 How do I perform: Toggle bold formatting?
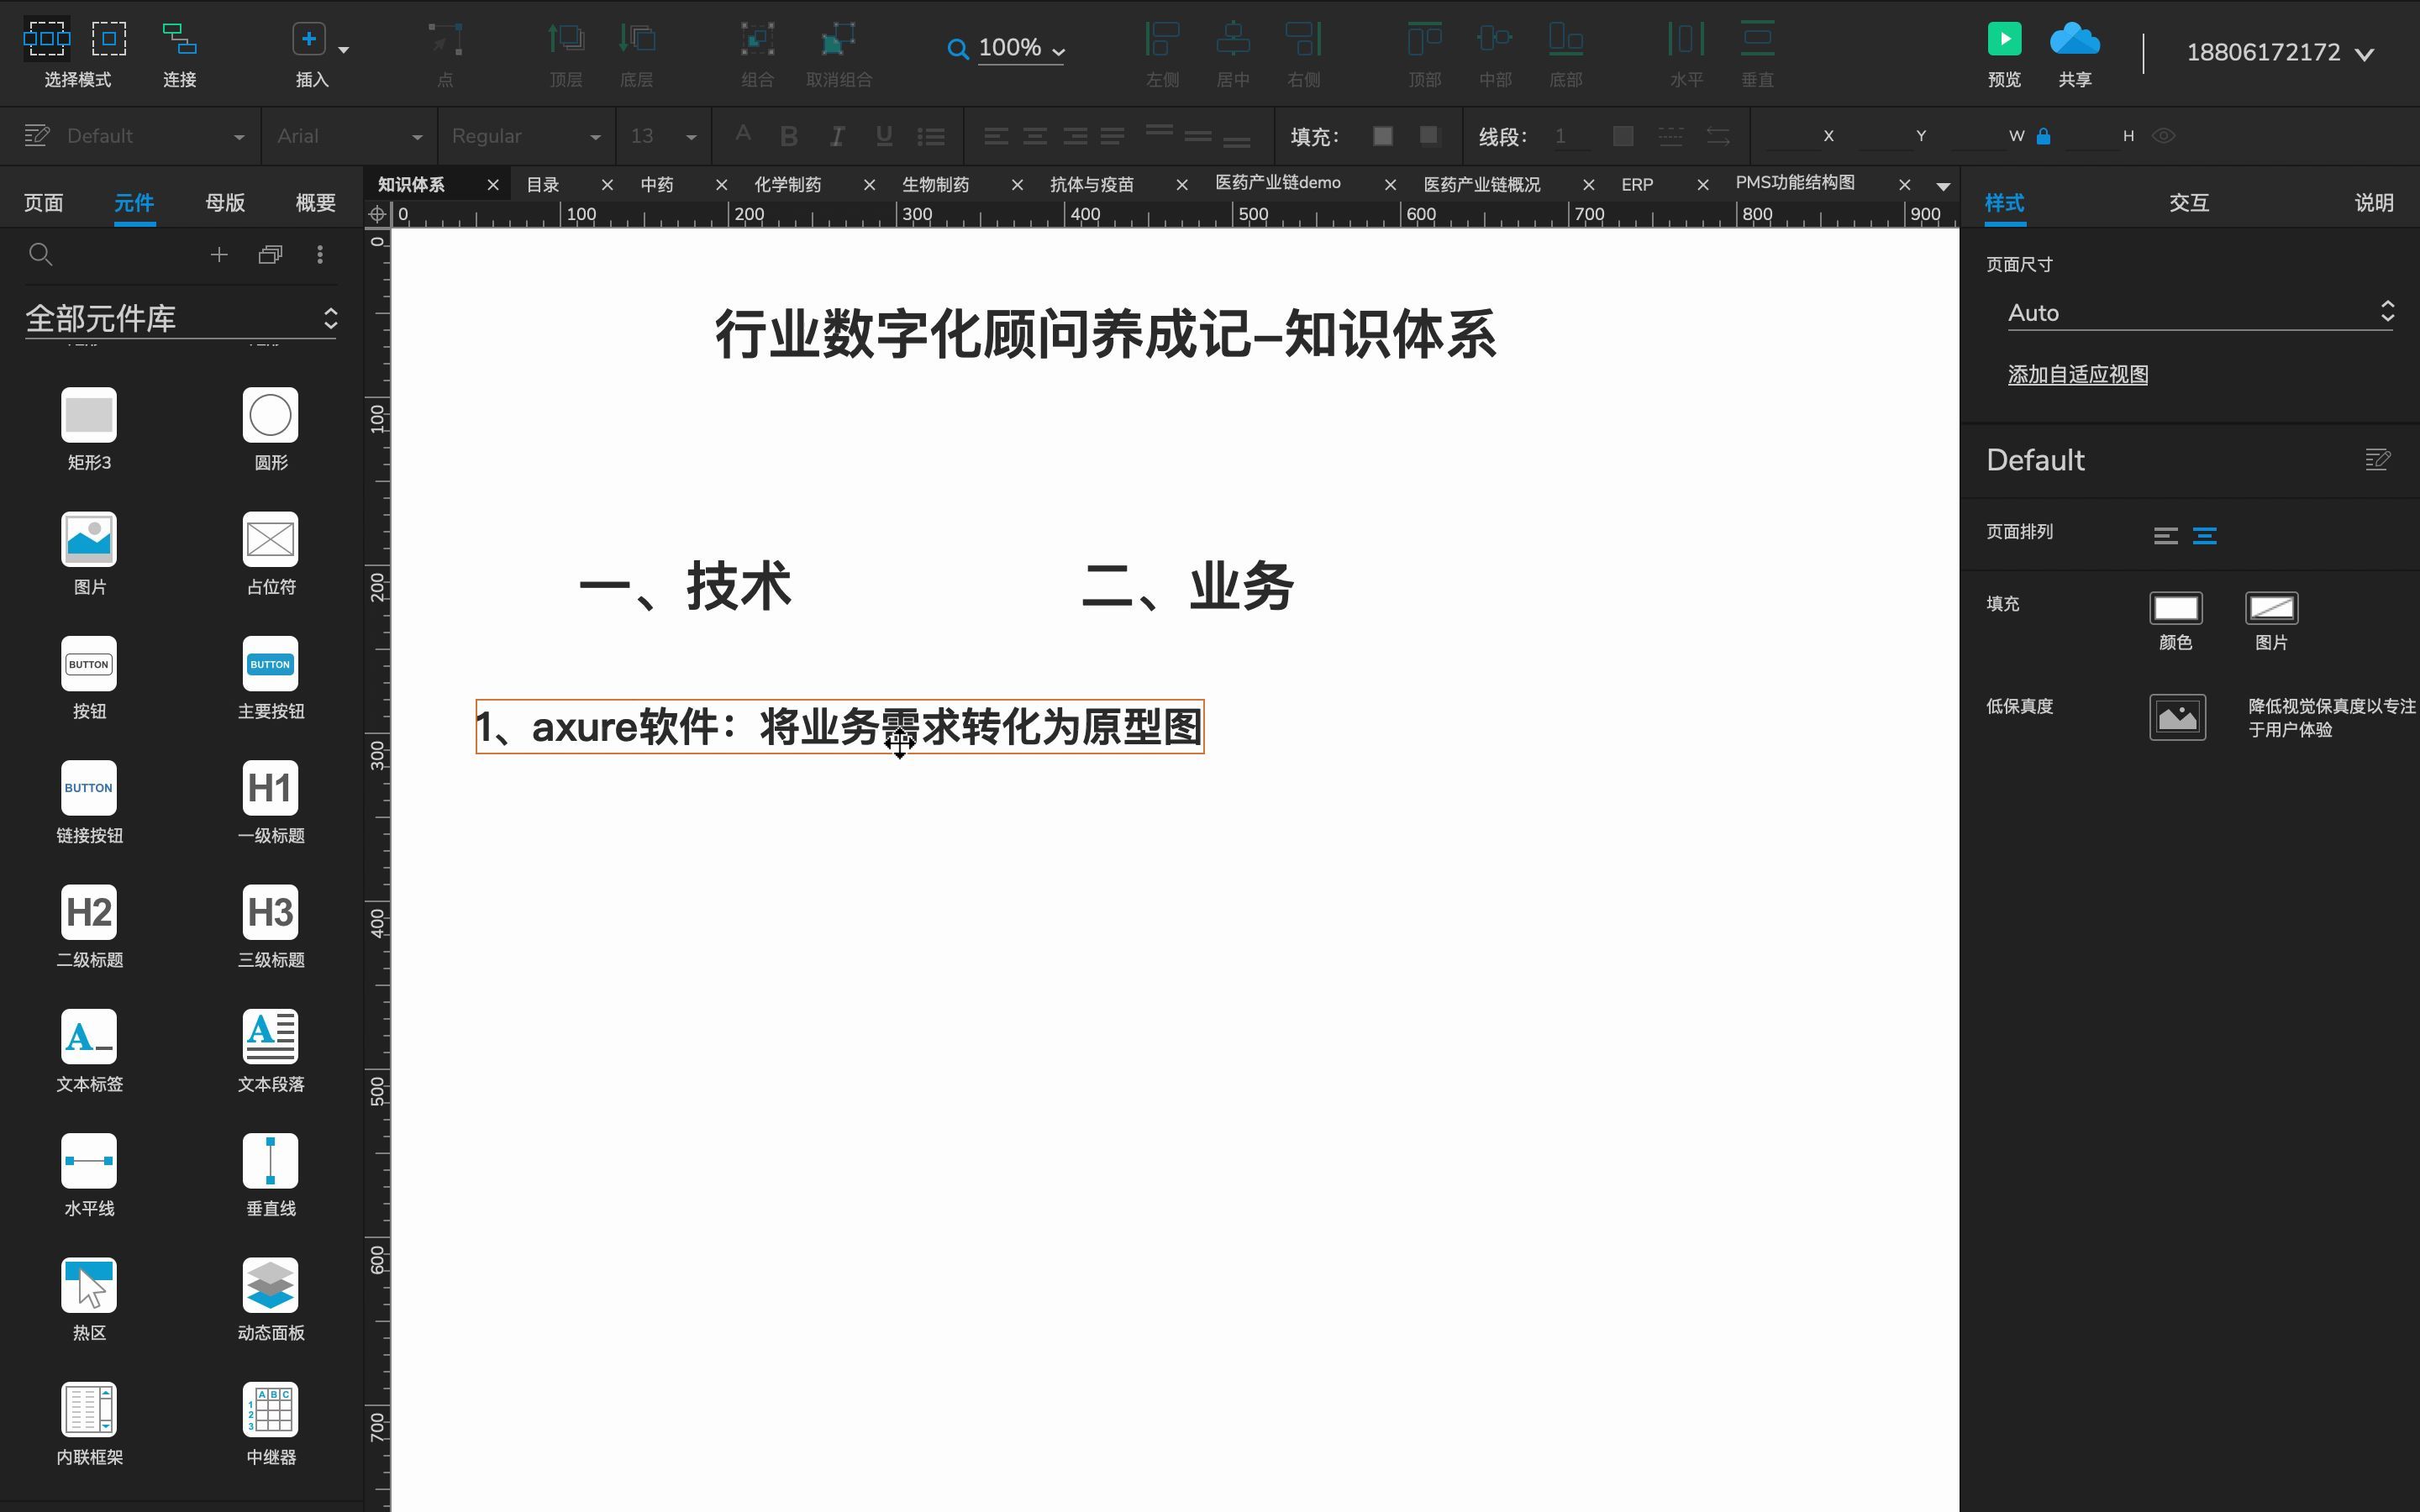coord(789,136)
